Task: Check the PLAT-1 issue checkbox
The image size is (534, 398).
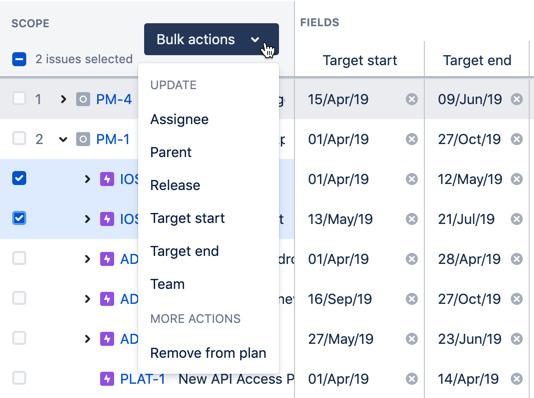Action: 19,378
